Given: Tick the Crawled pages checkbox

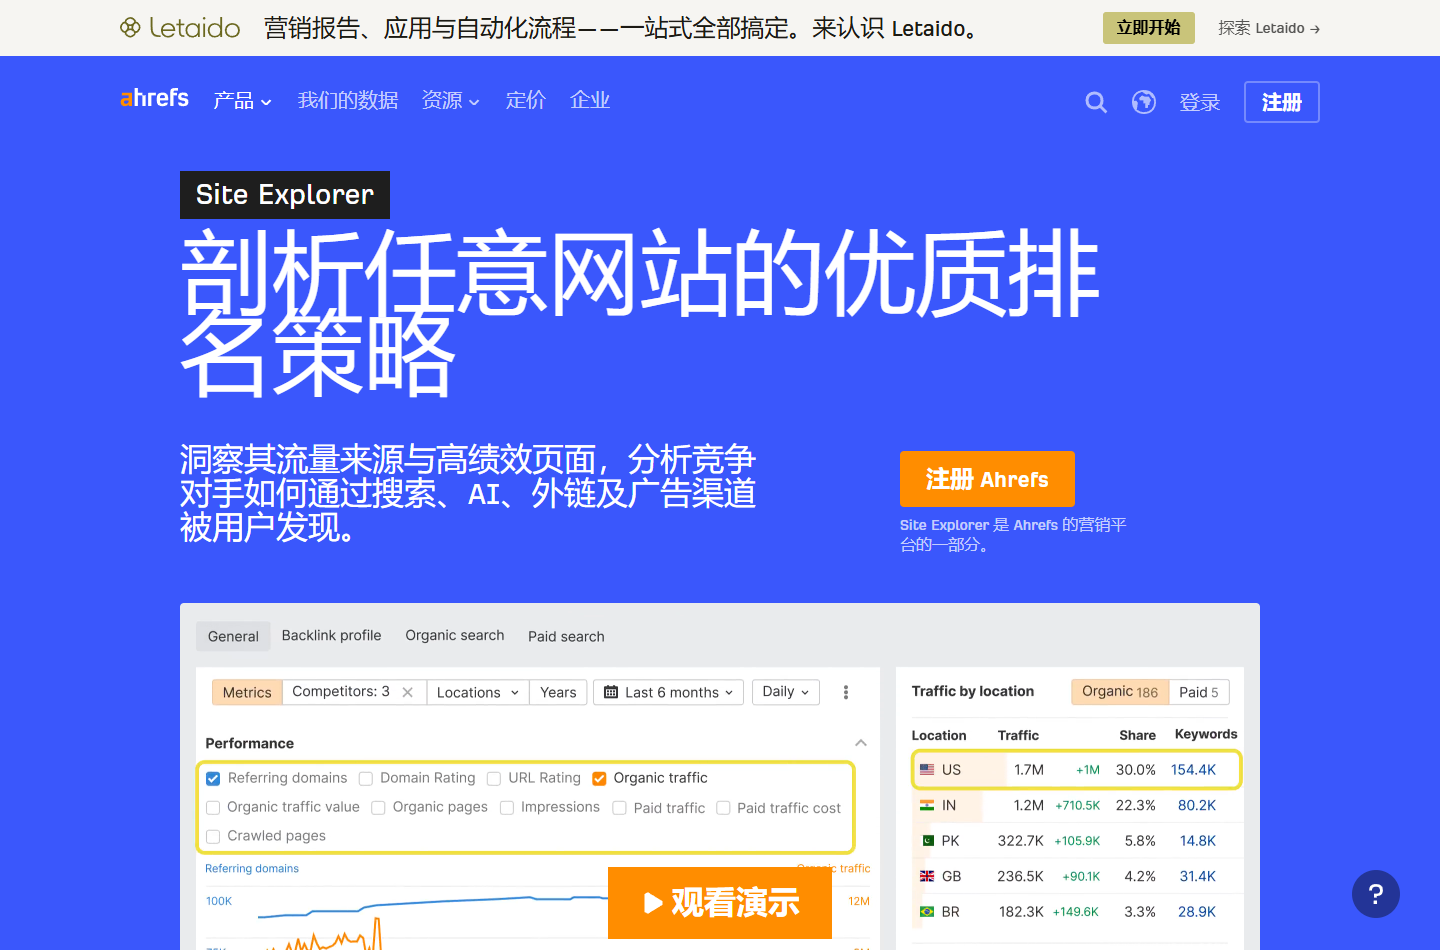Looking at the screenshot, I should 213,837.
